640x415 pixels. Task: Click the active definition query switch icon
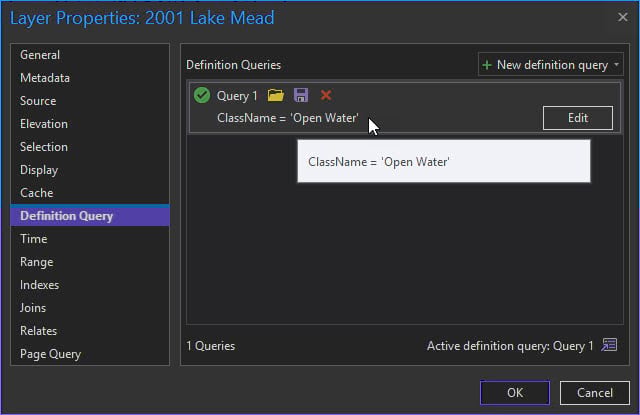click(x=609, y=346)
